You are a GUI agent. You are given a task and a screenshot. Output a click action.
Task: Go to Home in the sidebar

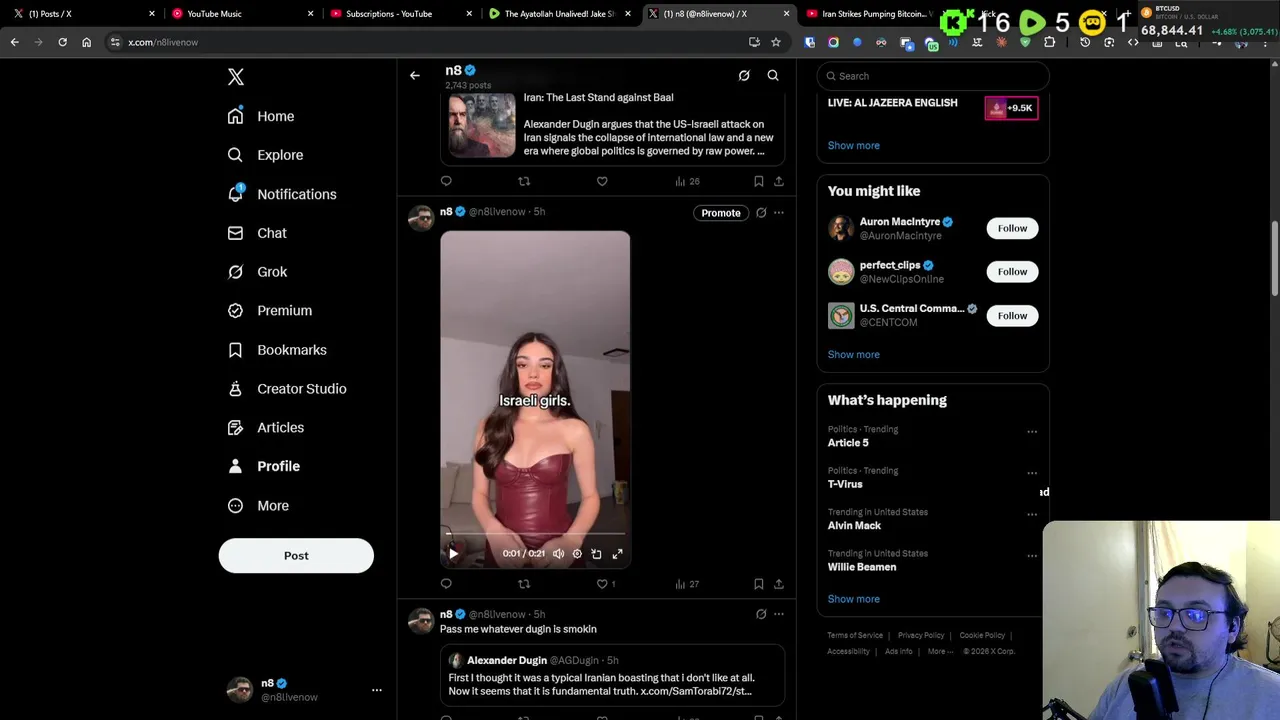pyautogui.click(x=261, y=116)
